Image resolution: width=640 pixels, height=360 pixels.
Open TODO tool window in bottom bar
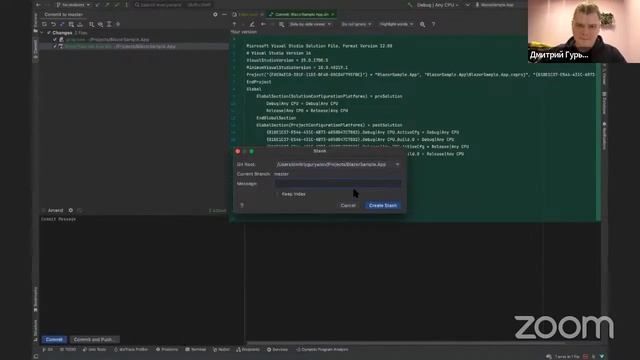pos(68,350)
